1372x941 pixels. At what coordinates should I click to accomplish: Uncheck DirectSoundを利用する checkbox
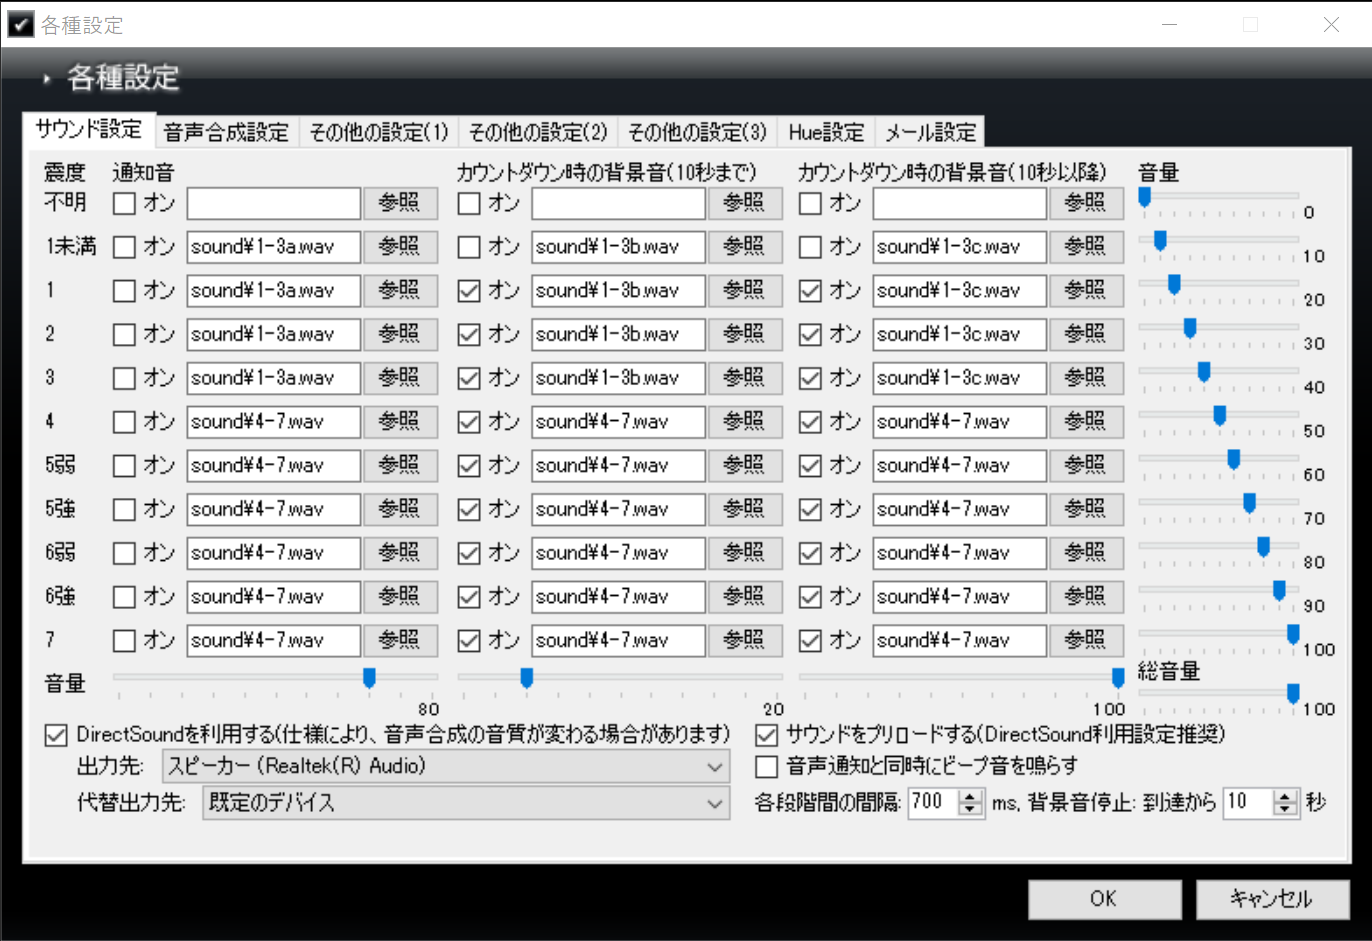tap(56, 735)
